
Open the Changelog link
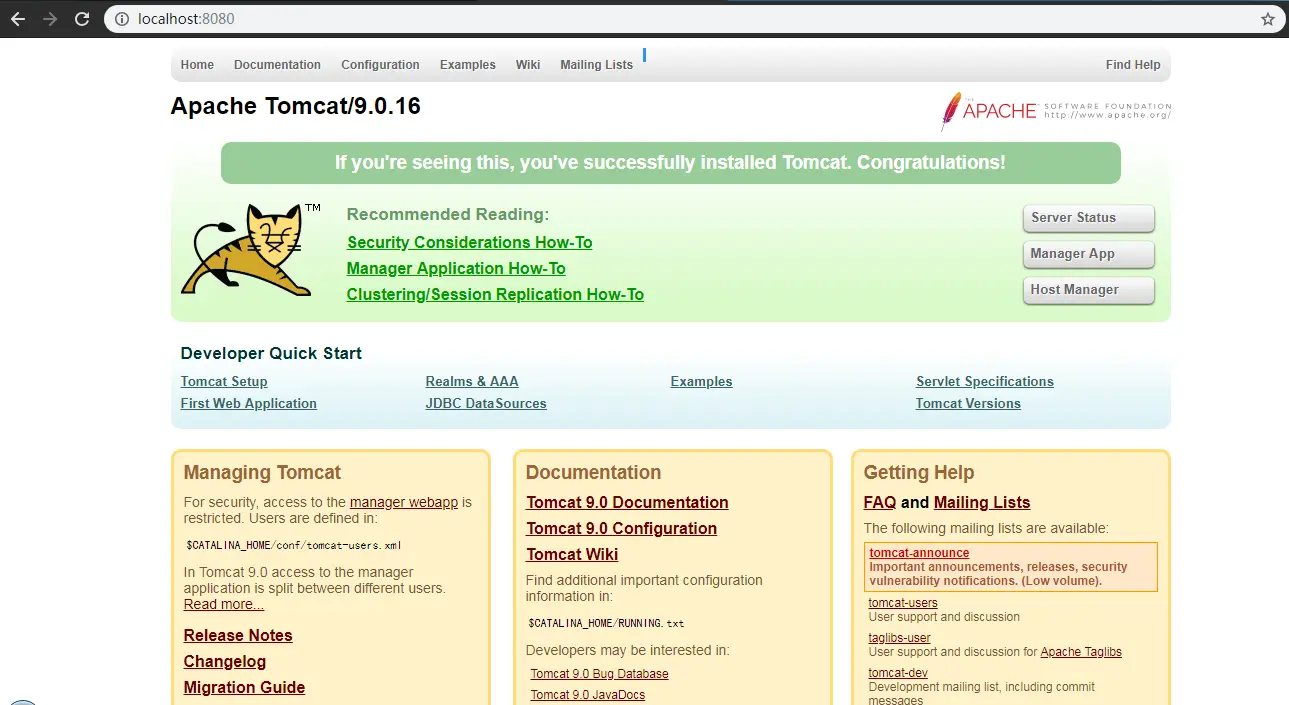click(225, 662)
